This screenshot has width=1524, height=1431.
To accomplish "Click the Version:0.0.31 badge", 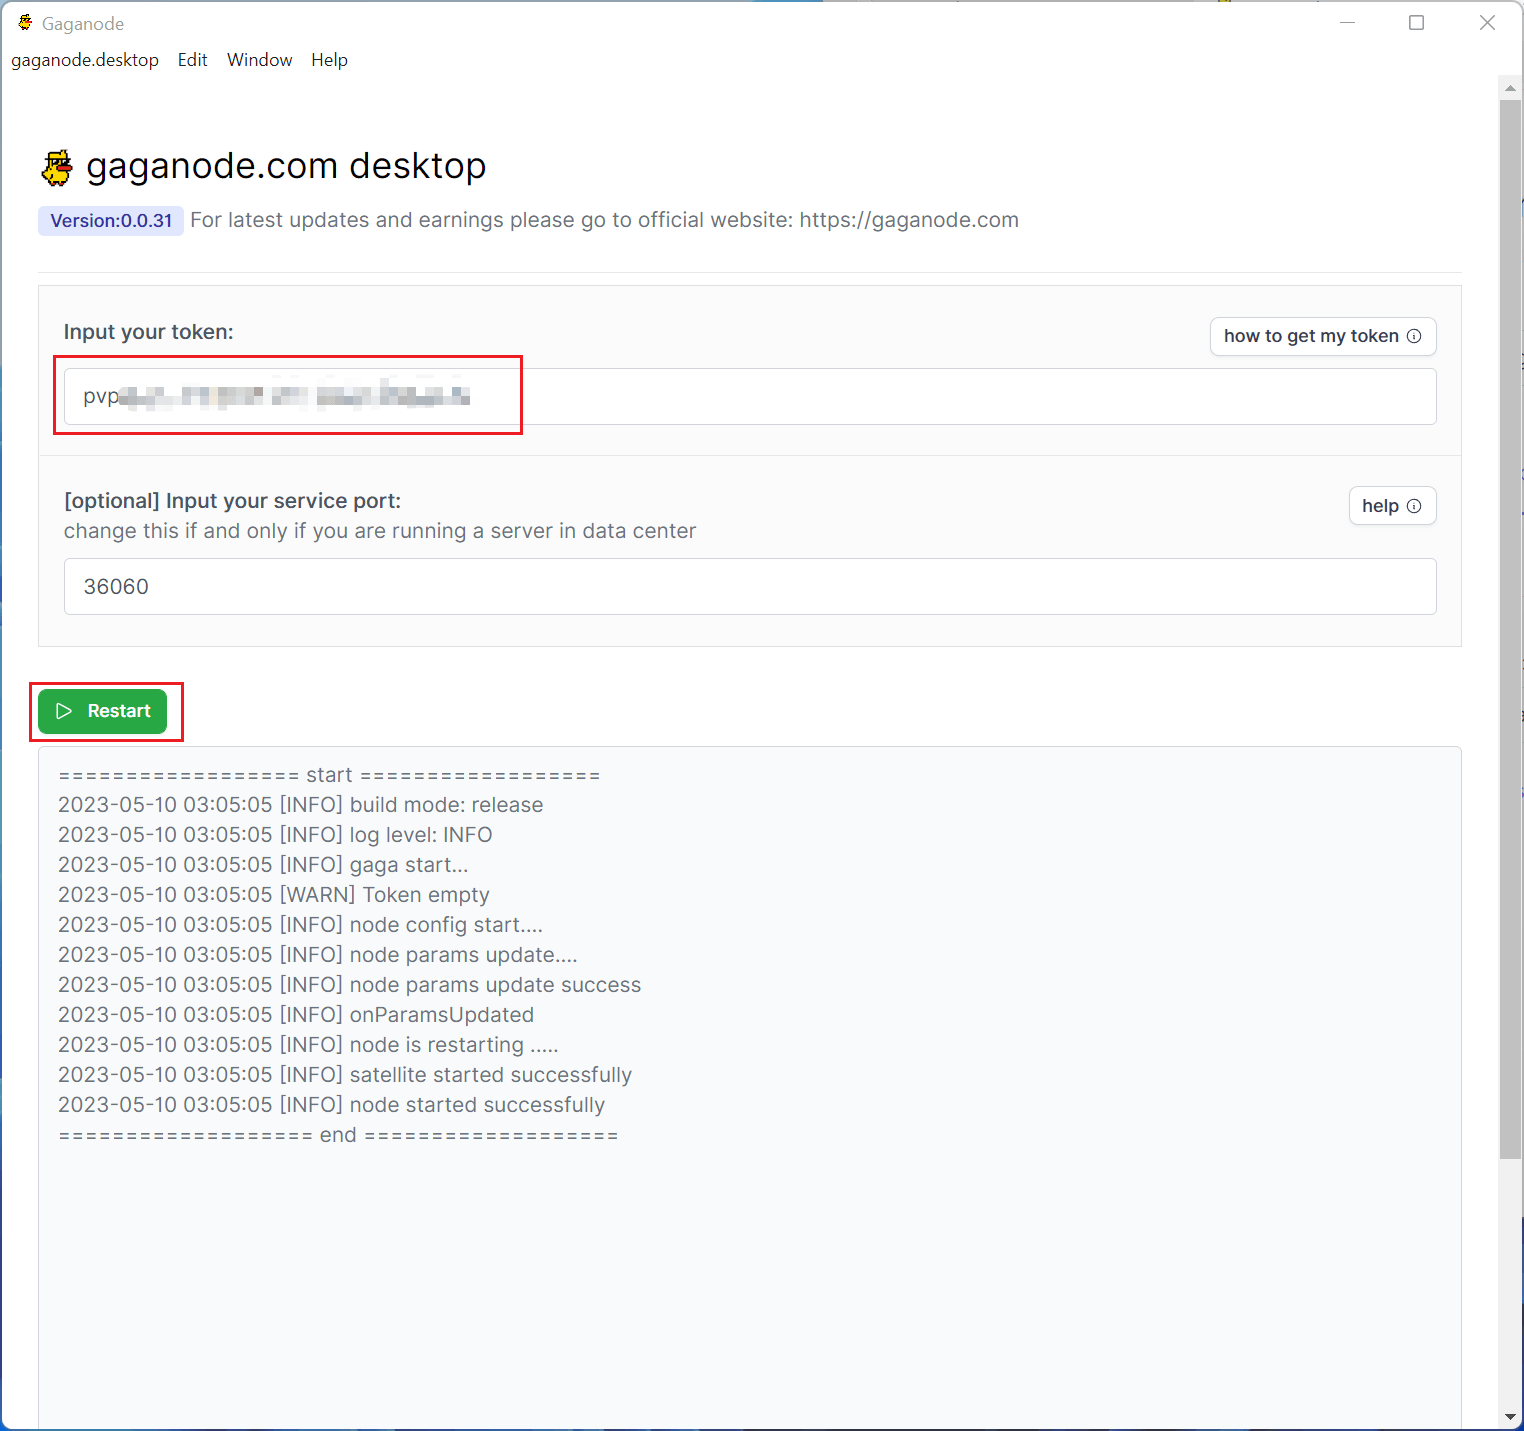I will tap(111, 221).
